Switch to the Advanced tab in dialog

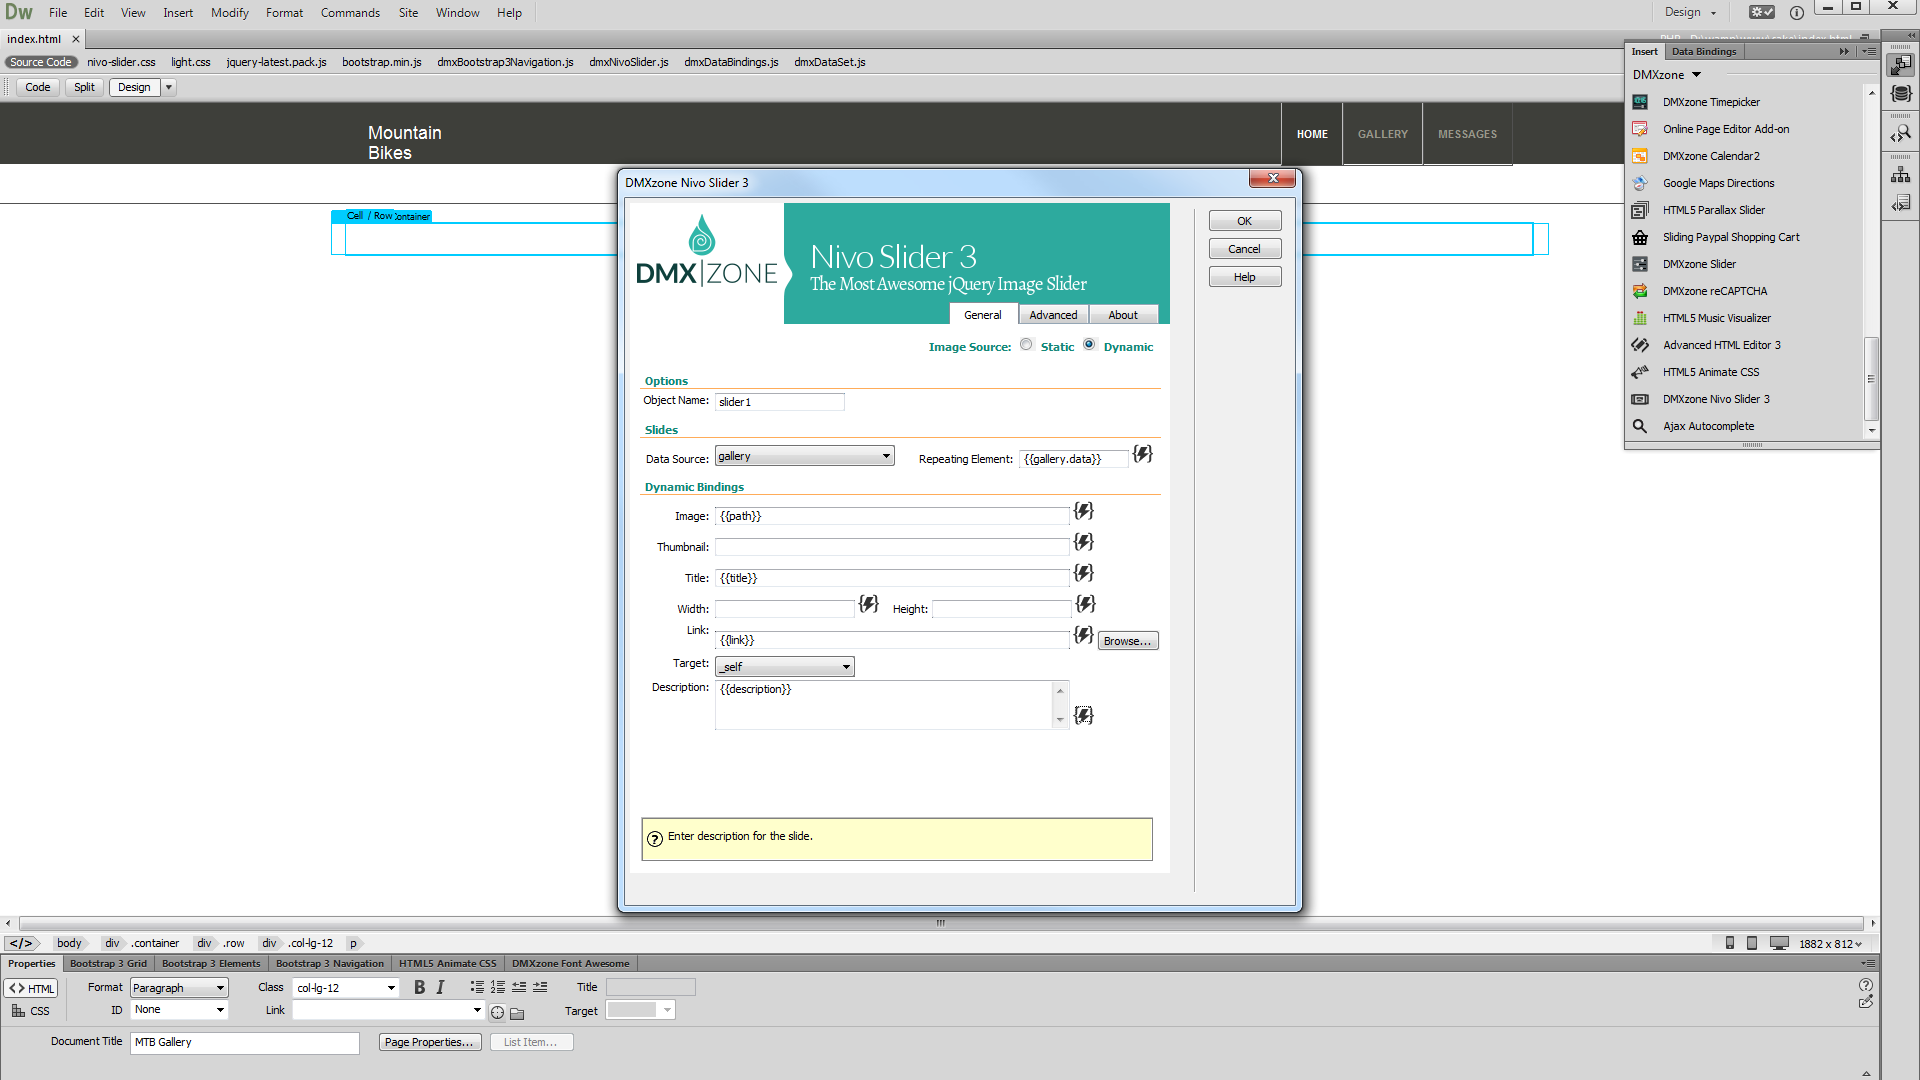1053,315
